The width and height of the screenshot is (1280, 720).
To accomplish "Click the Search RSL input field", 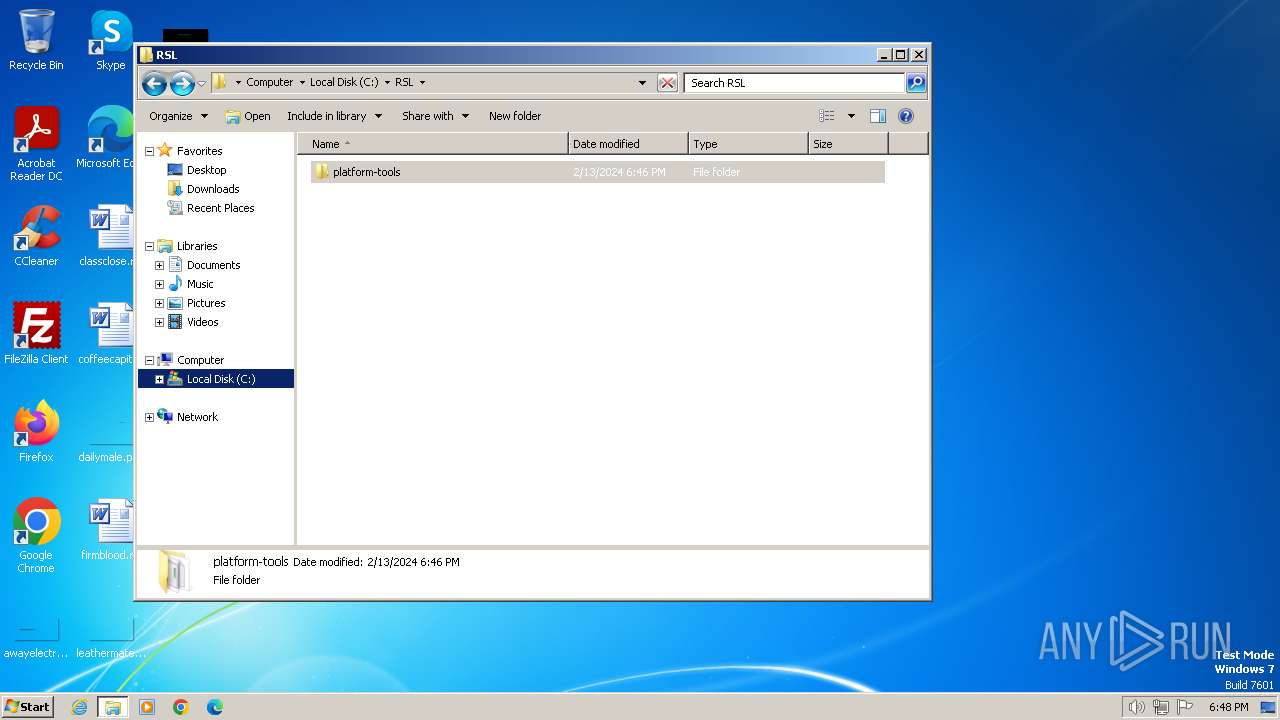I will point(795,83).
